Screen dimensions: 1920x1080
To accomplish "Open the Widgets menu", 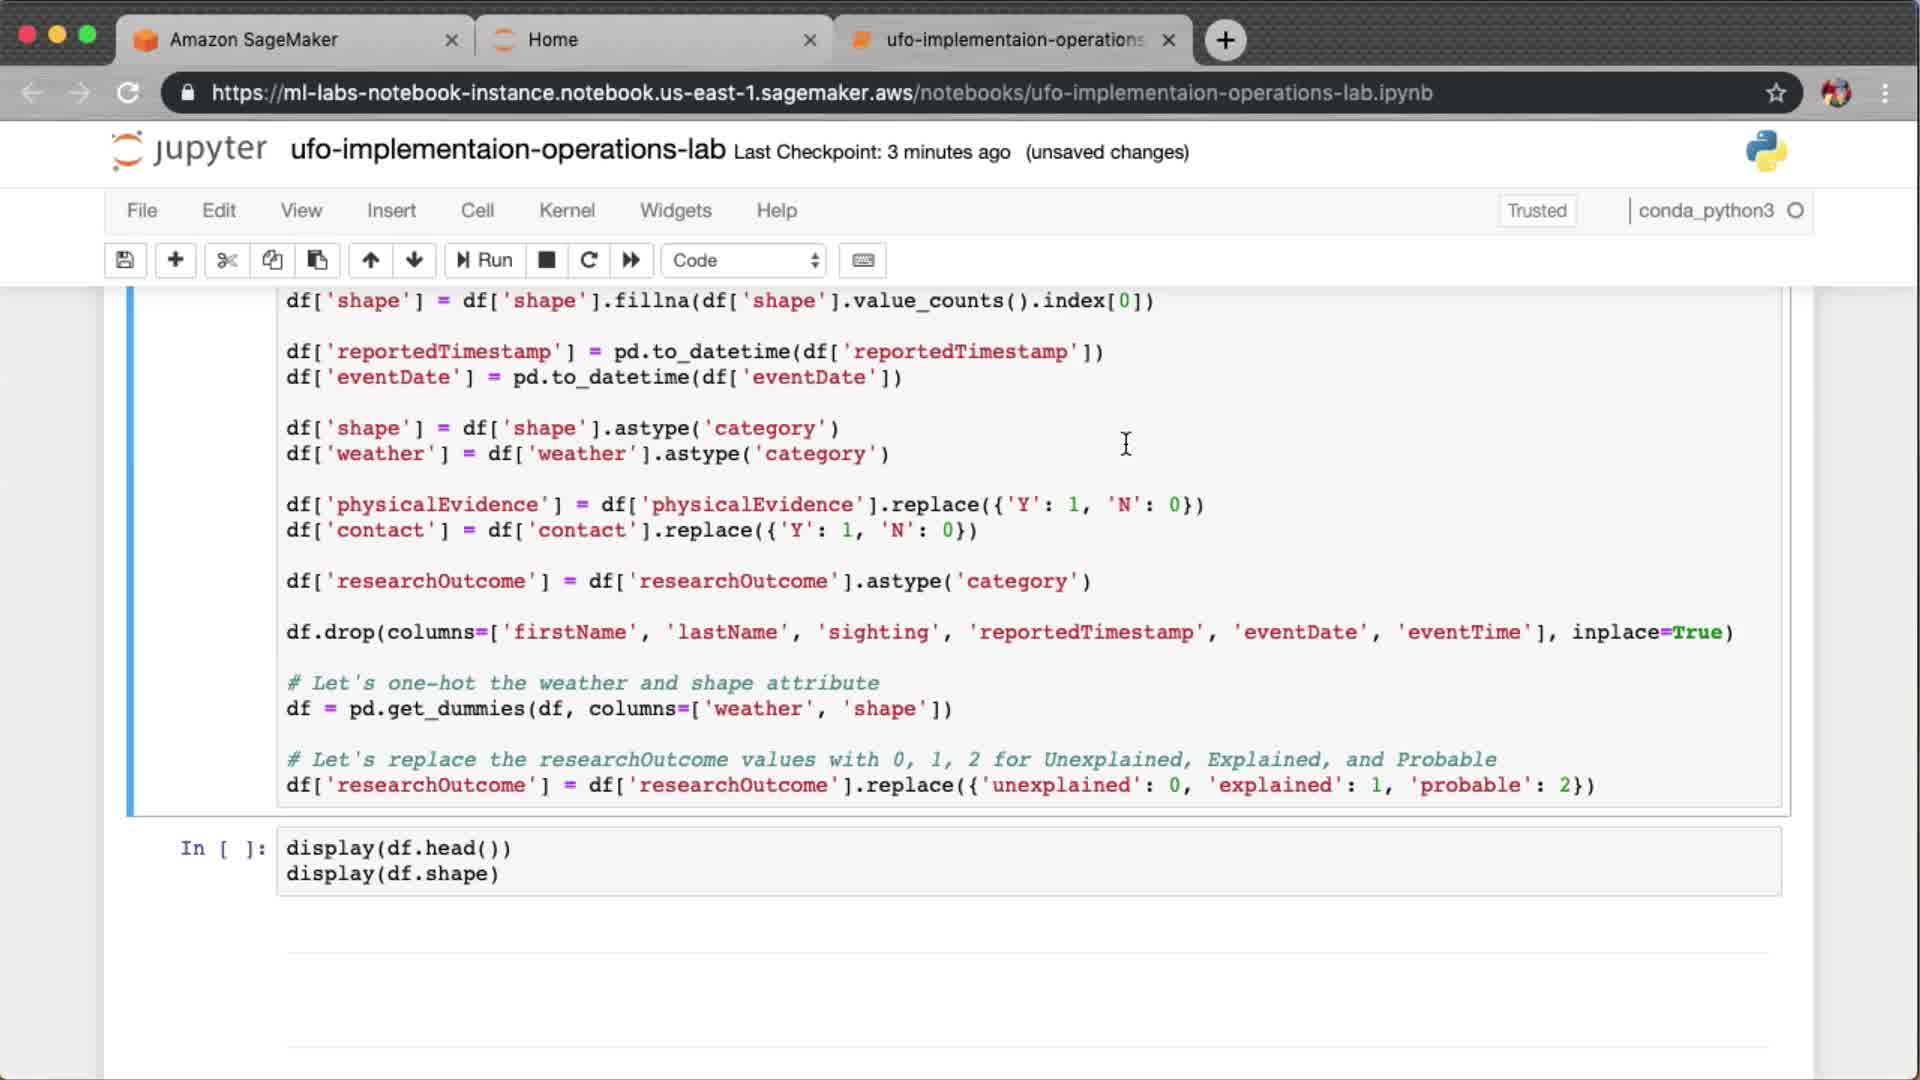I will click(x=675, y=210).
